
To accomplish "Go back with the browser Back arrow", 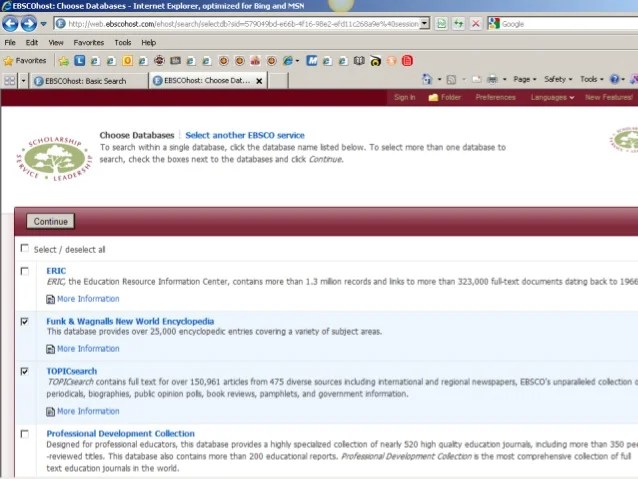I will pos(10,24).
